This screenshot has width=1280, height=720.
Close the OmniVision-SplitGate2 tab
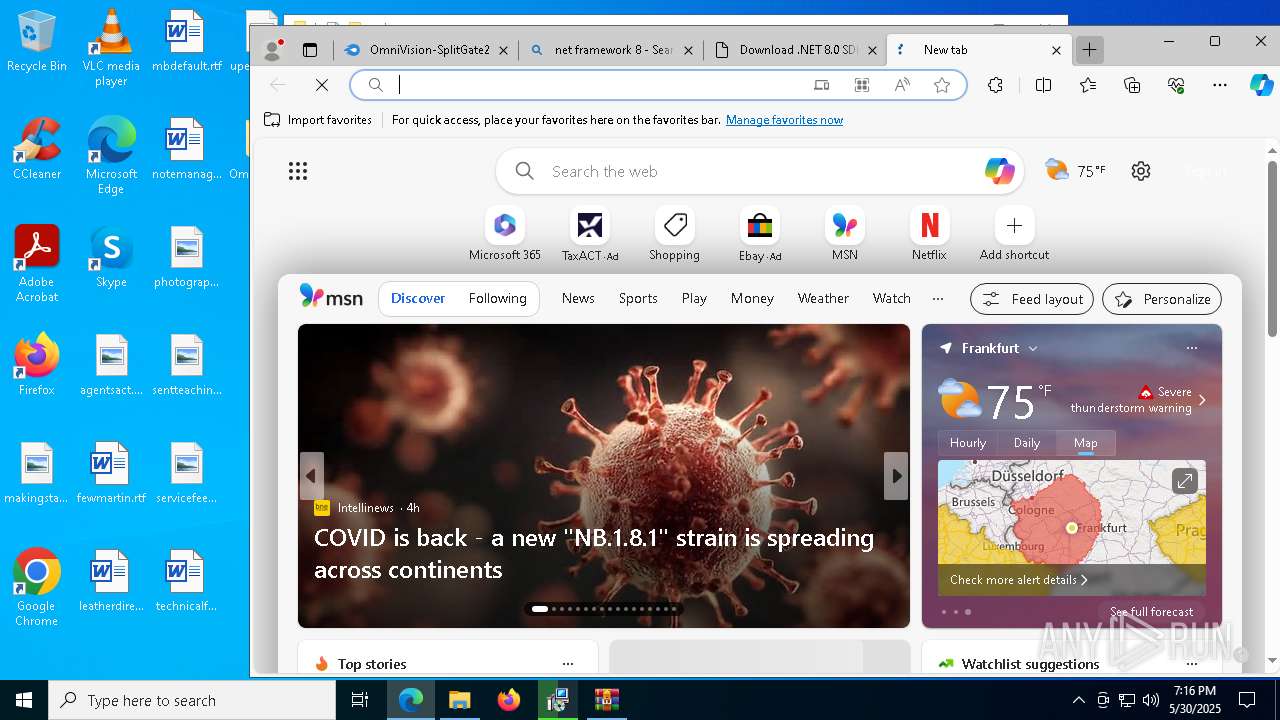tap(503, 50)
